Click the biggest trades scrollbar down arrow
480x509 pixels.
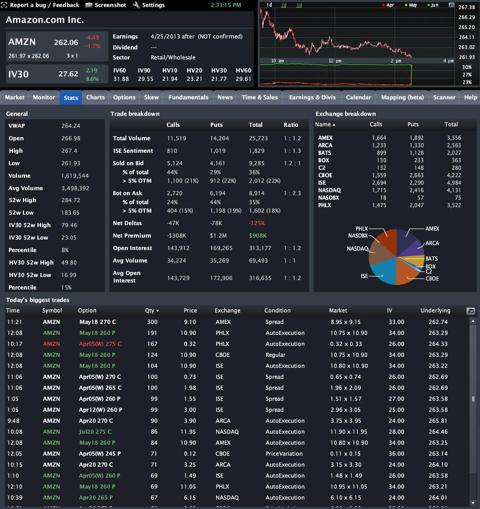(x=473, y=503)
